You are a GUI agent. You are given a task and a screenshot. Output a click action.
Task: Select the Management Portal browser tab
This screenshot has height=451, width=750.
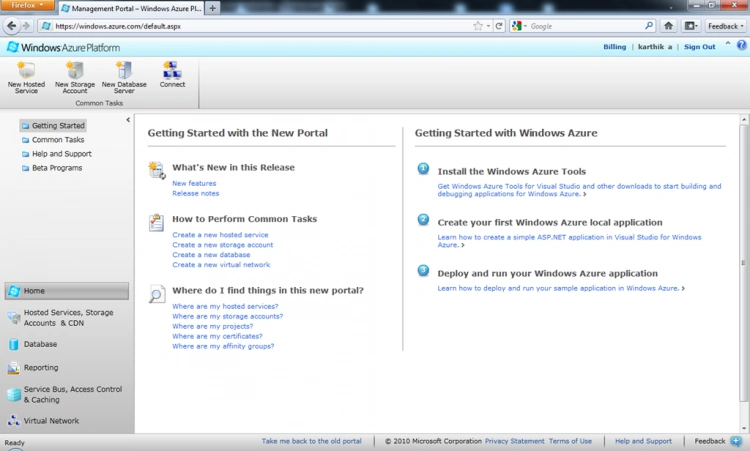(x=131, y=9)
